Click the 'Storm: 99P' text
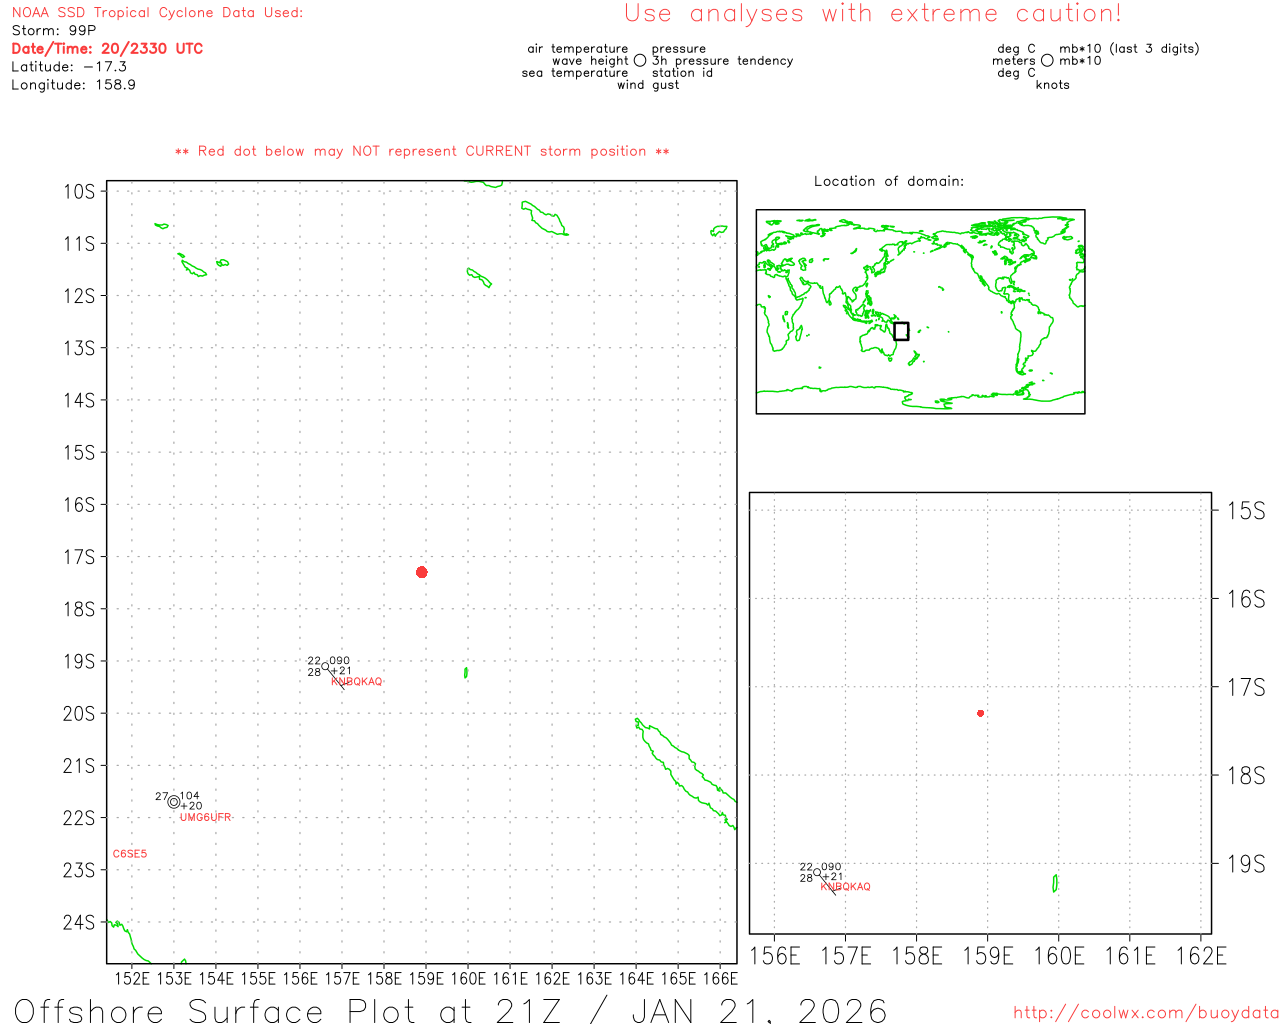Screen dimensions: 1280x1024 [54, 31]
